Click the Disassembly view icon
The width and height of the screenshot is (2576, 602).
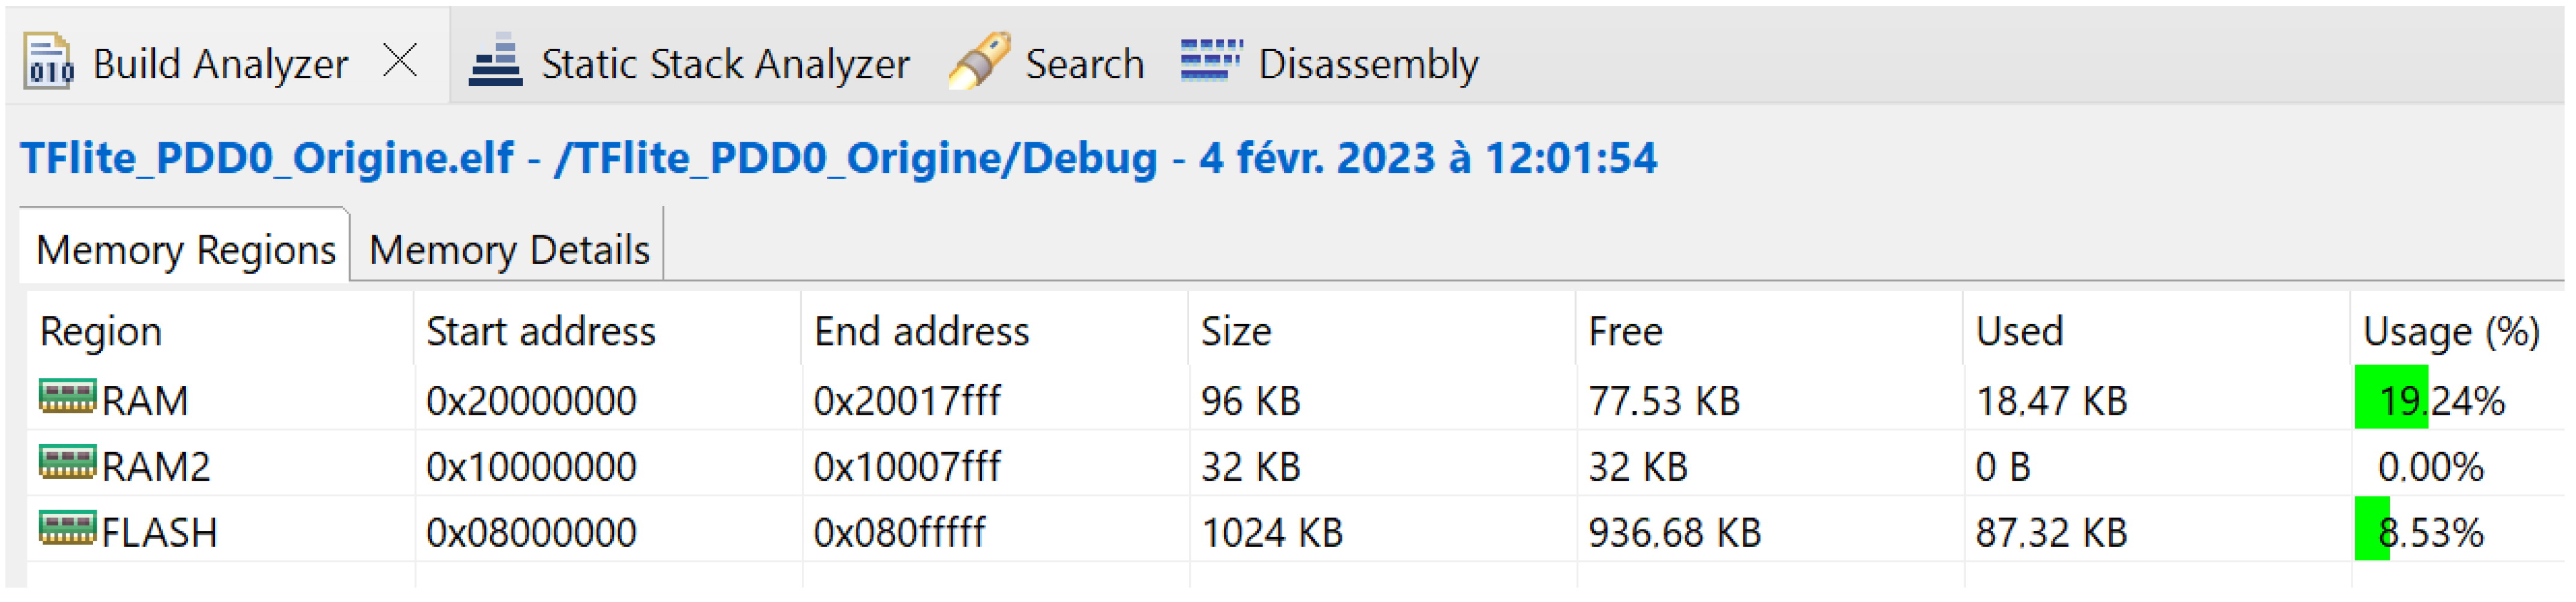[1210, 61]
